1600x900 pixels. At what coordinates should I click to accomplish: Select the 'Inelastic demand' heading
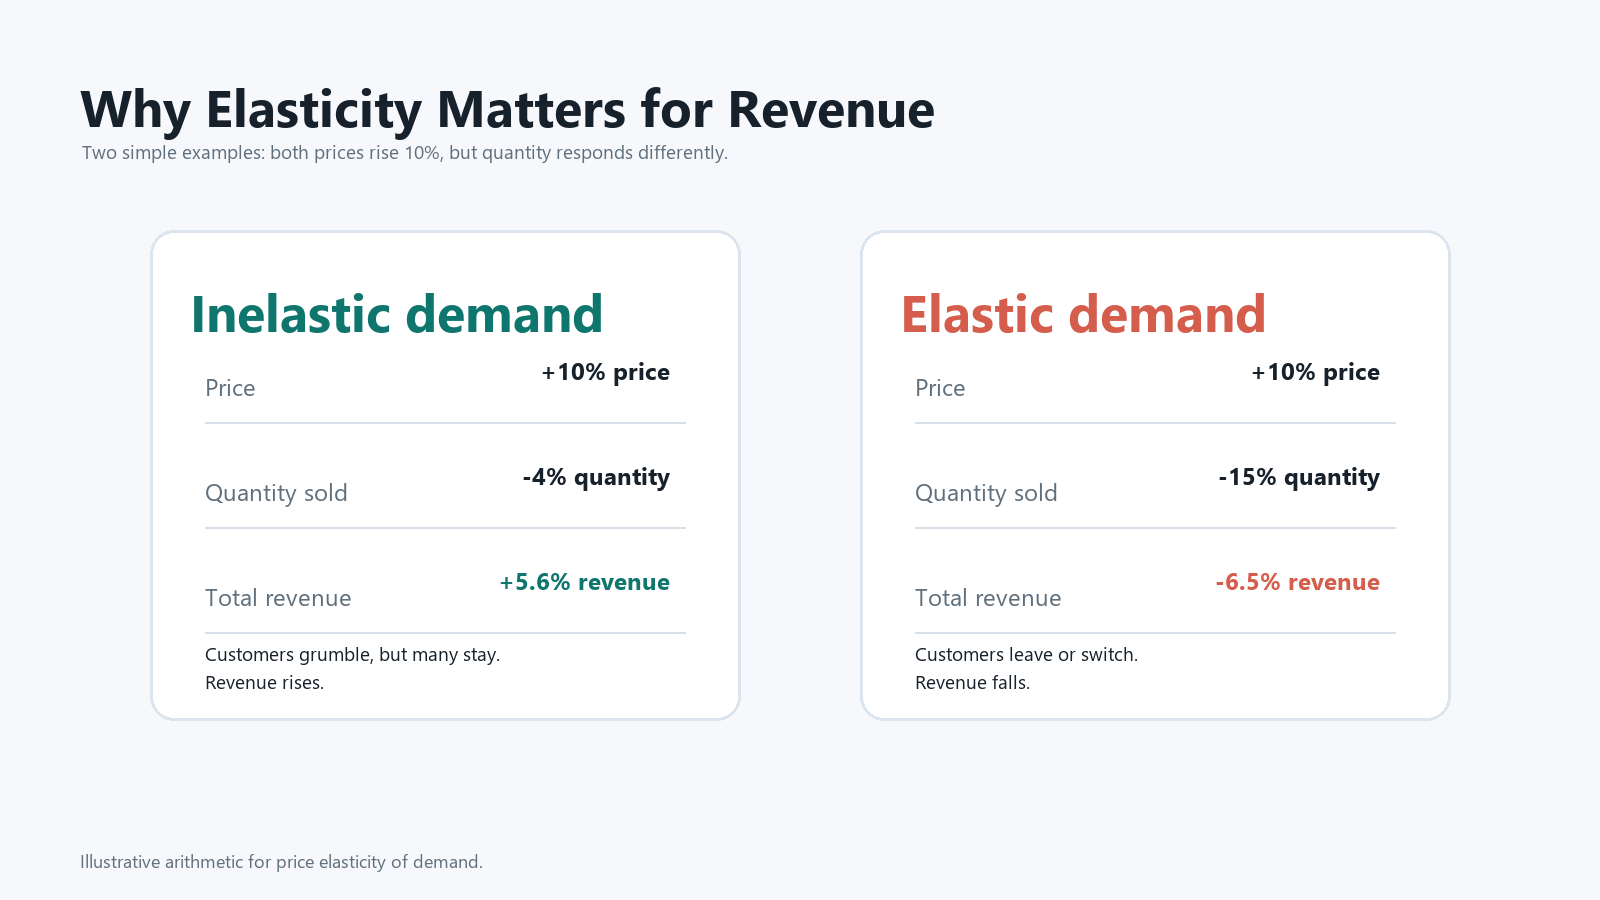tap(397, 314)
